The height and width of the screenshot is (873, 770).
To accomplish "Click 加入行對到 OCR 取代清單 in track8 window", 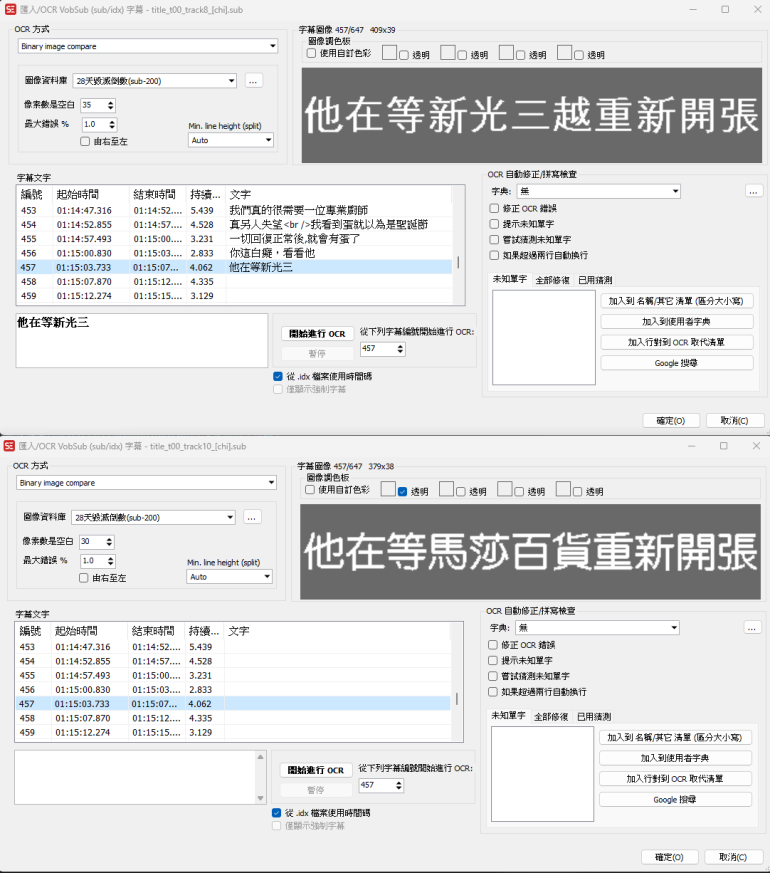I will [x=677, y=342].
